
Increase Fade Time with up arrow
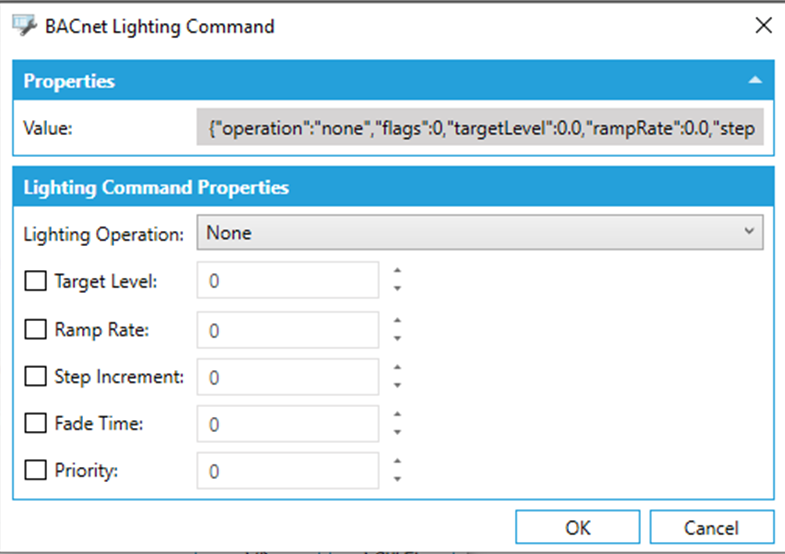click(x=397, y=415)
